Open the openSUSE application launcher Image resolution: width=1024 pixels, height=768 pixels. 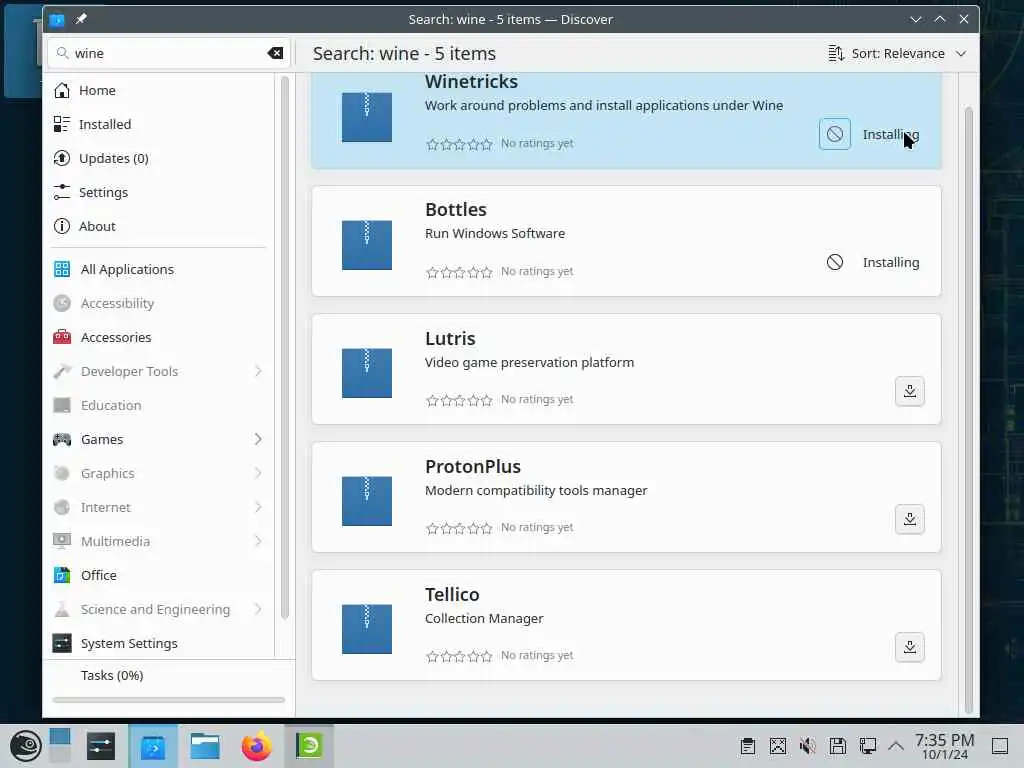point(25,746)
